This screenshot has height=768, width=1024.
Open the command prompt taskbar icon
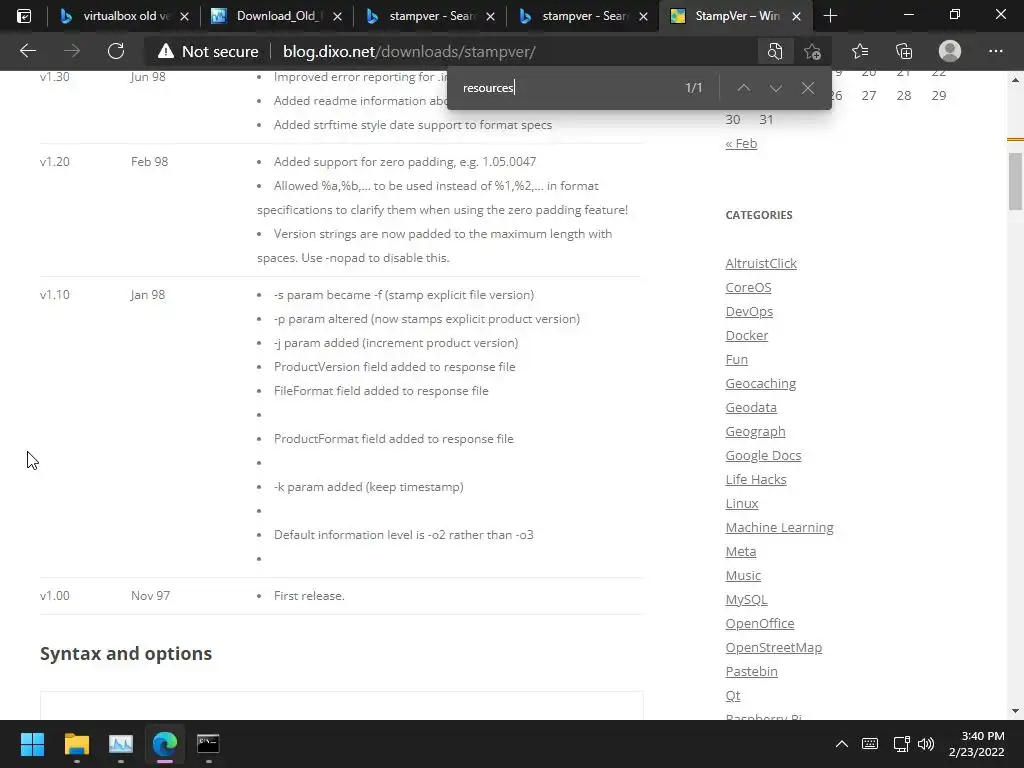pyautogui.click(x=208, y=744)
